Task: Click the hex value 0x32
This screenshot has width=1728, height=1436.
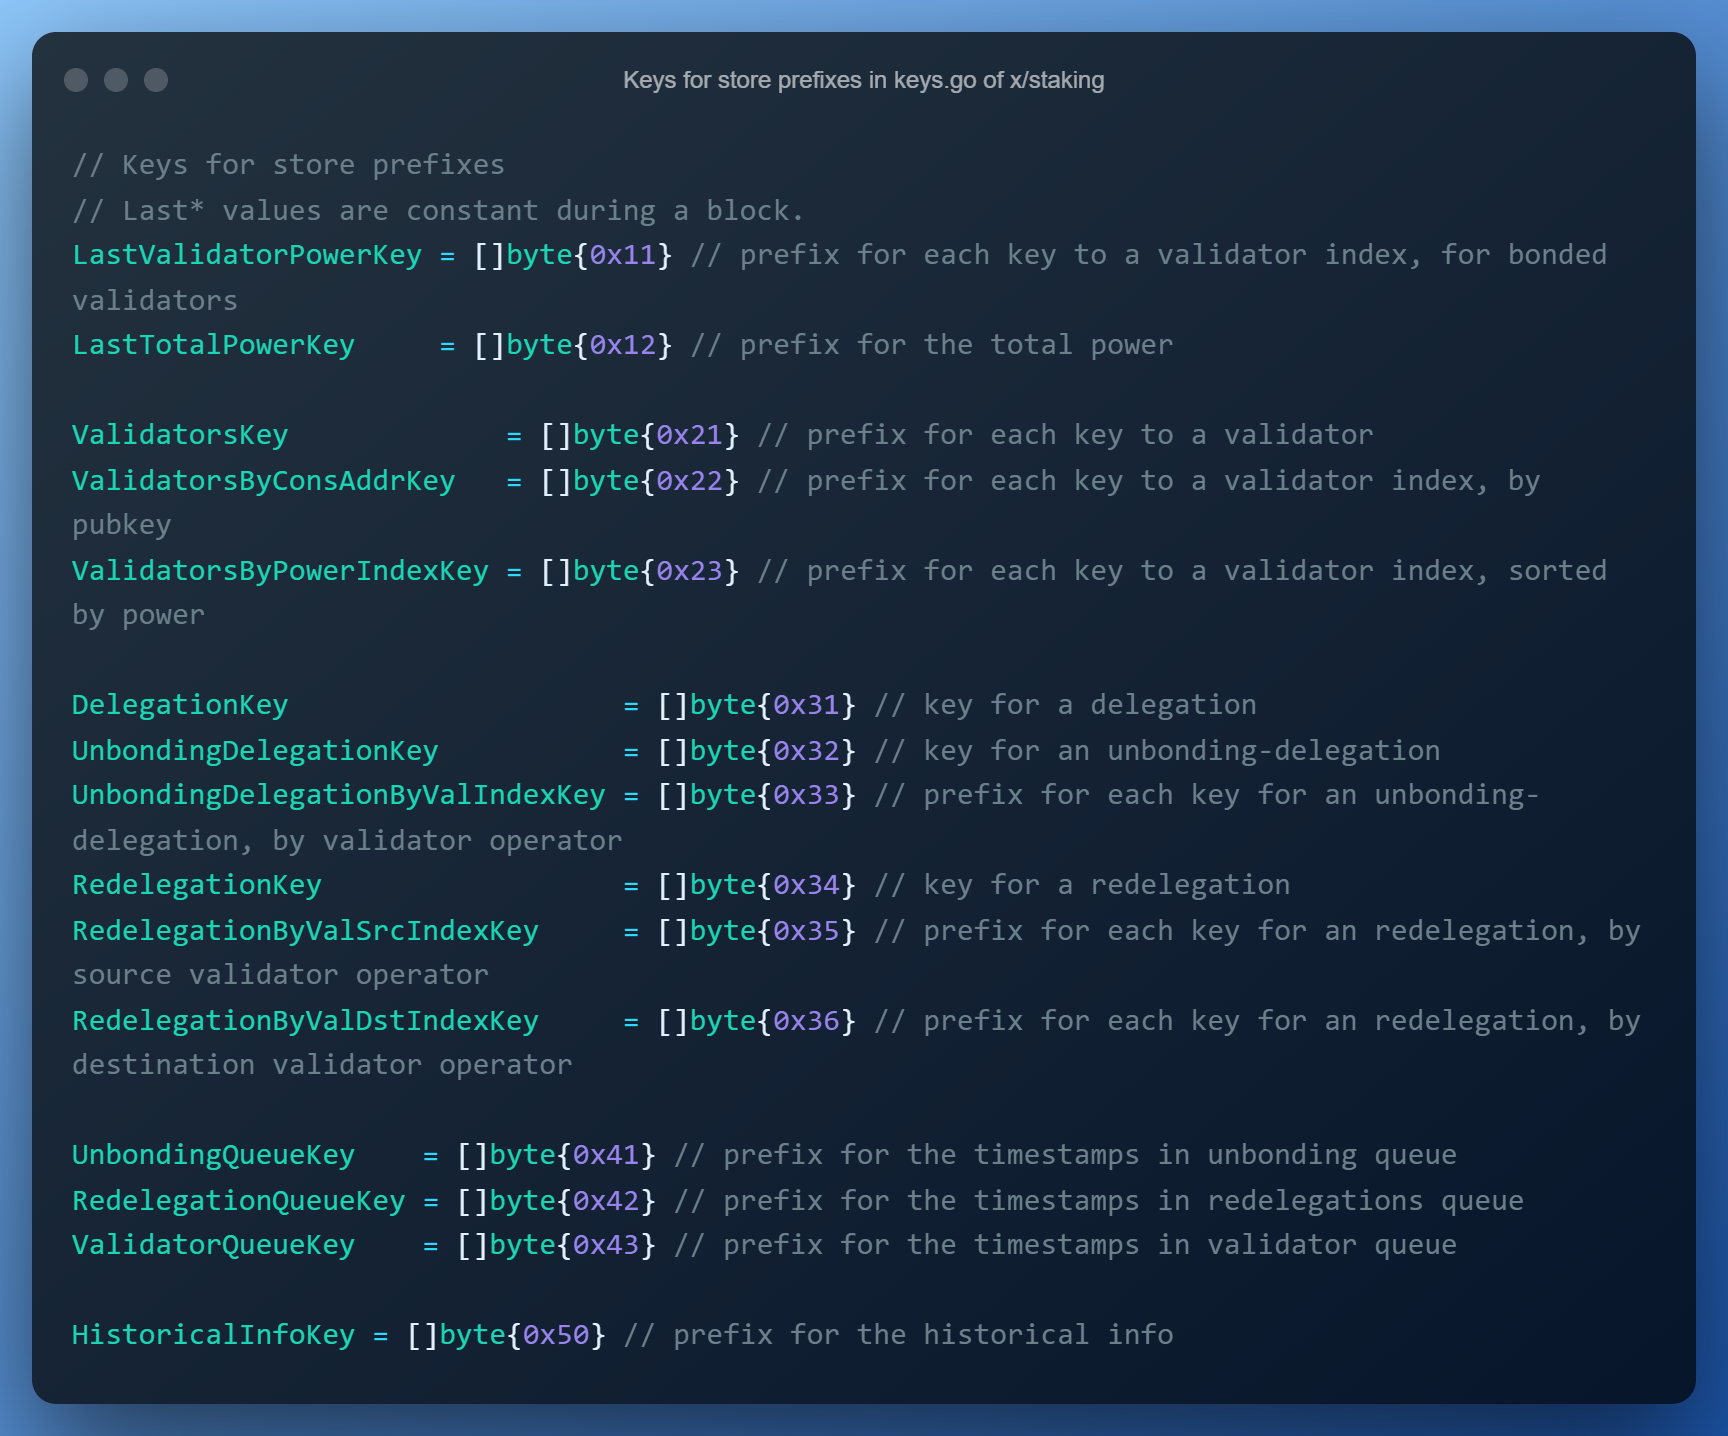Action: pos(807,751)
